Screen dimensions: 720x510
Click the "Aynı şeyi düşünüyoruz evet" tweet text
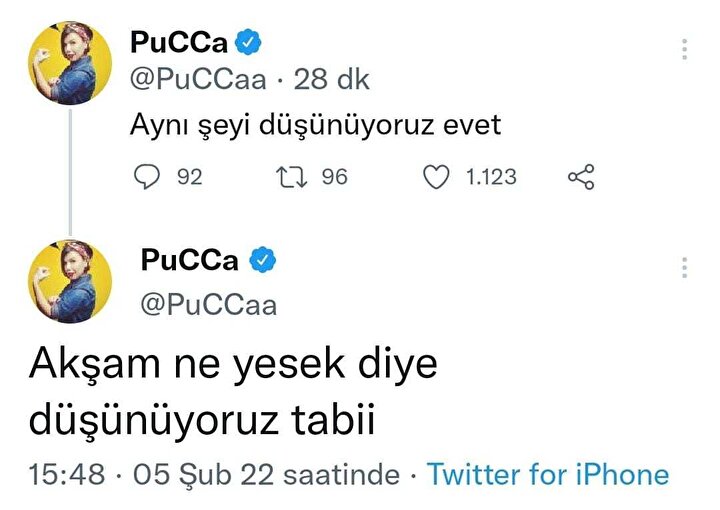pyautogui.click(x=315, y=127)
